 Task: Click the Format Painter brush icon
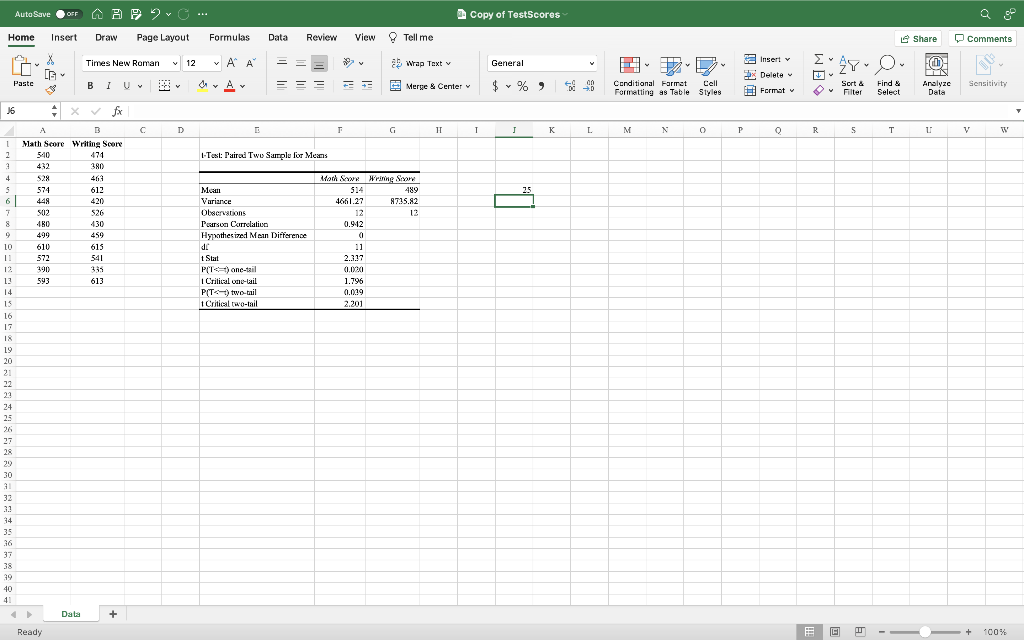(50, 89)
